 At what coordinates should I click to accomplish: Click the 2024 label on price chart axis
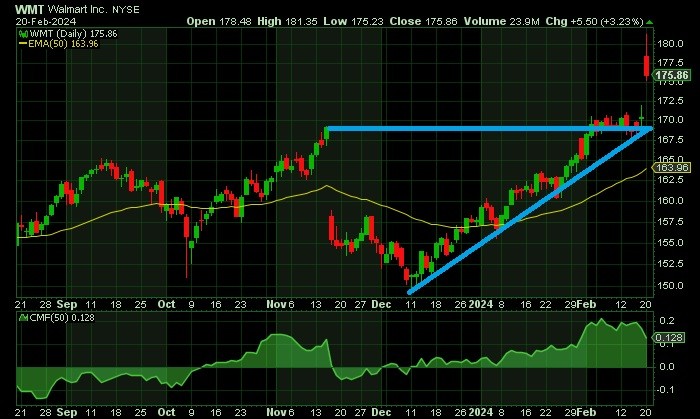pos(480,304)
